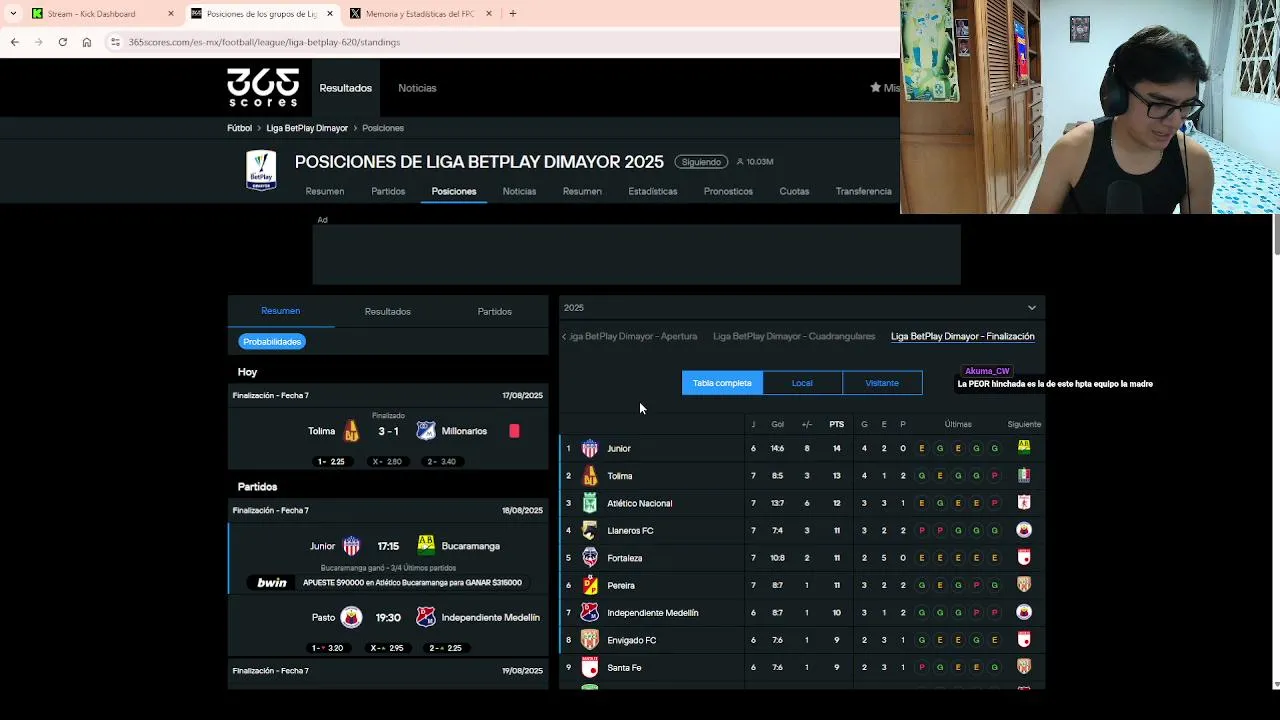The height and width of the screenshot is (720, 1280).
Task: Switch to the Stream - Kick Dashboard browser tab
Action: click(x=100, y=14)
